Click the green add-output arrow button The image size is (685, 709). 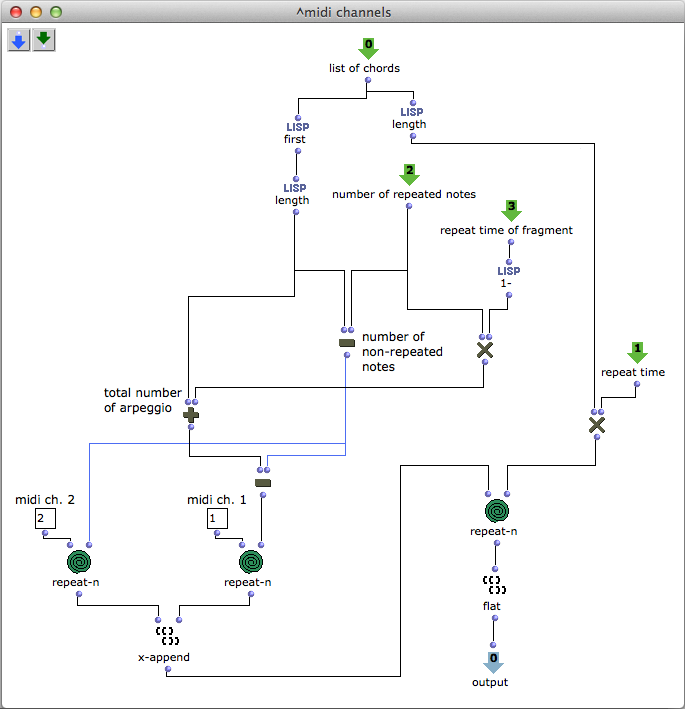(x=44, y=40)
